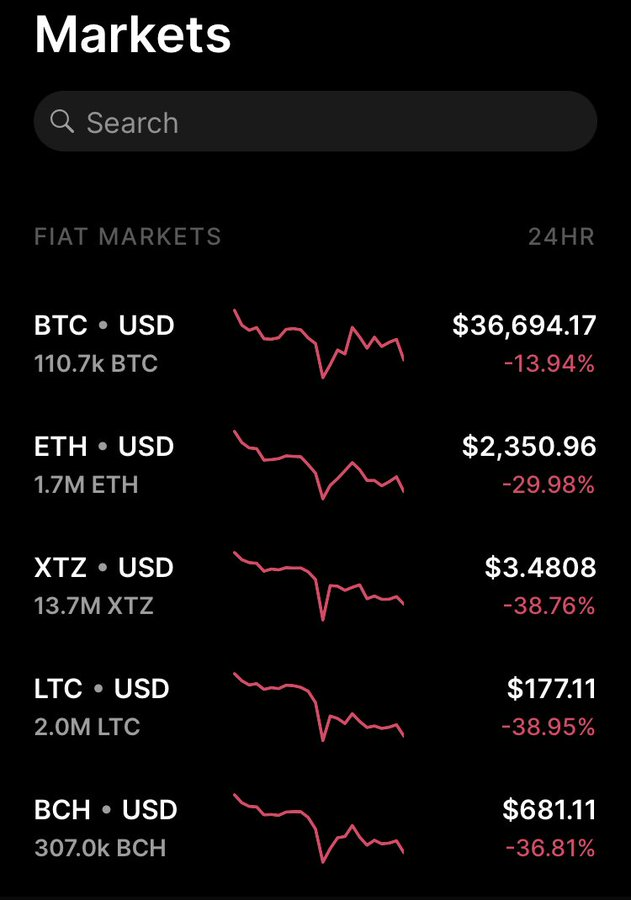Select the XTZ • USD market

point(315,586)
